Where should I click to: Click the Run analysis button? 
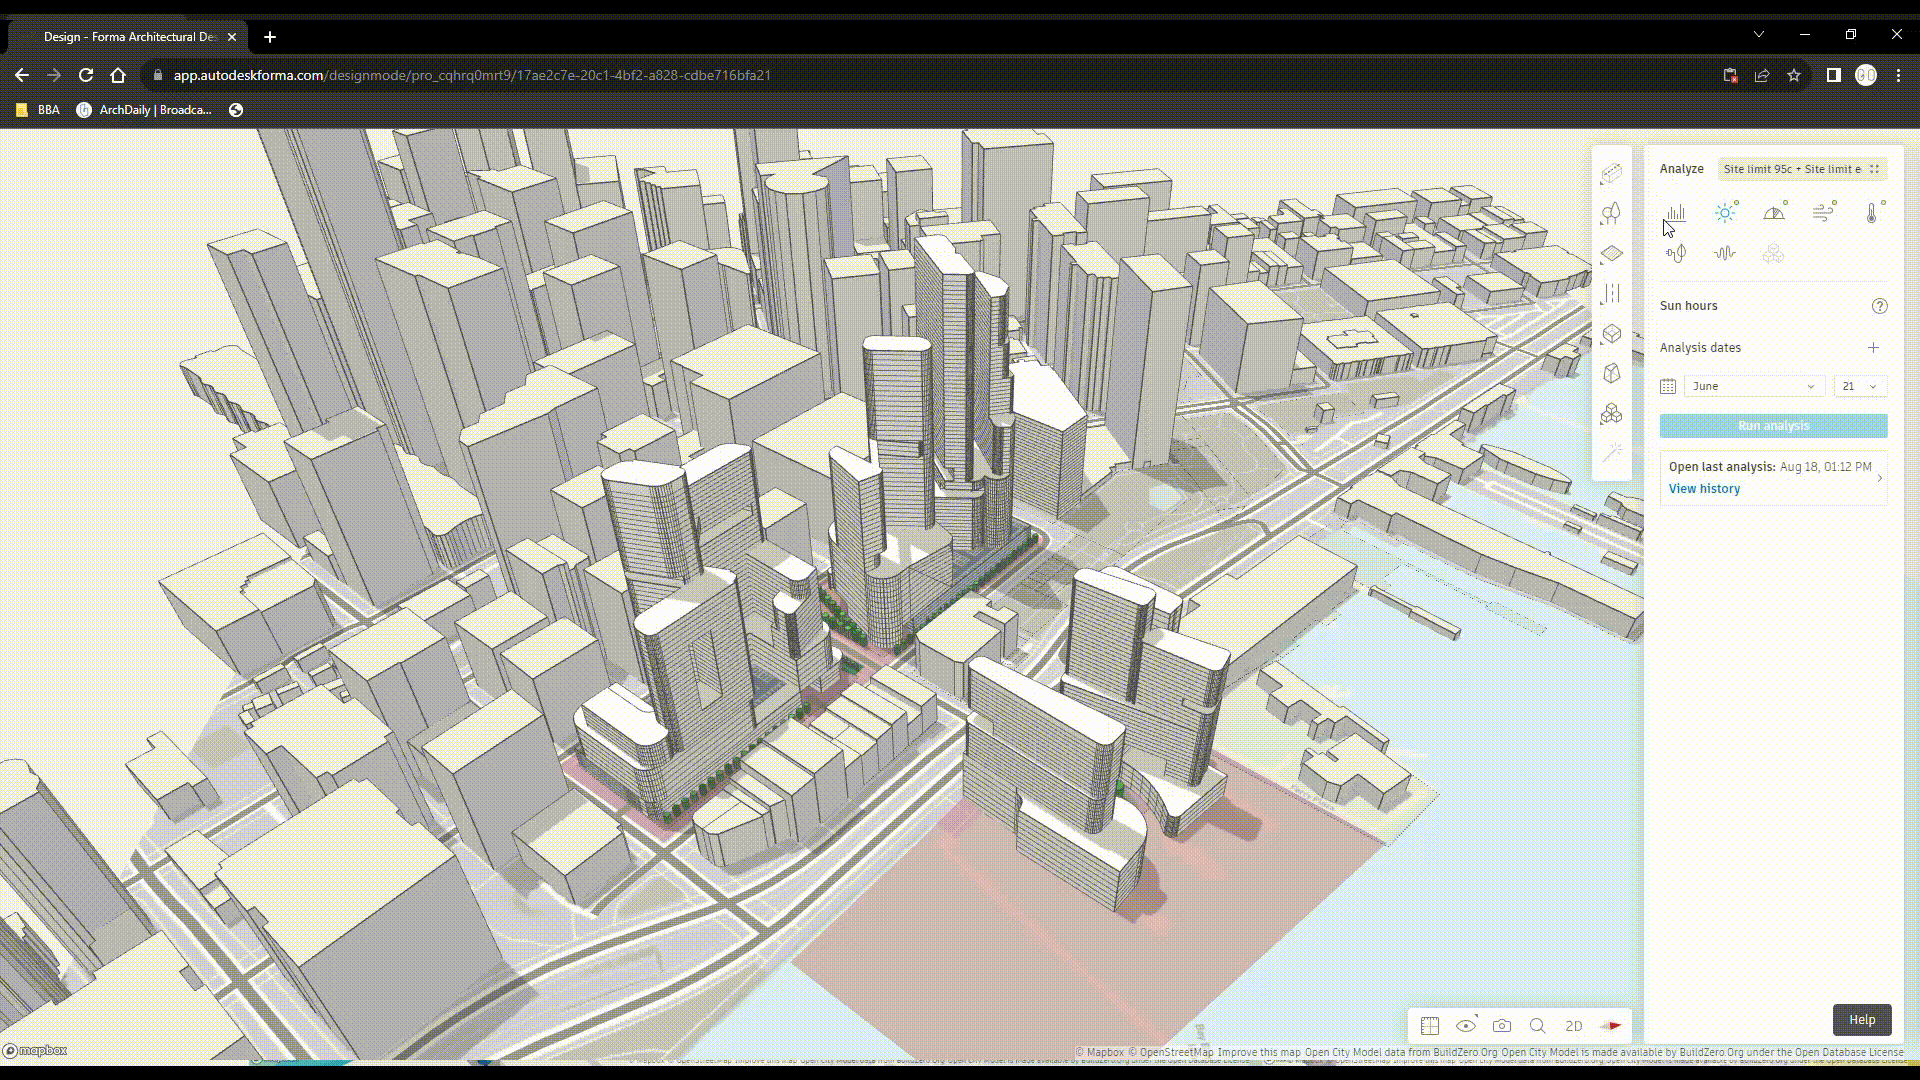[x=1773, y=426]
